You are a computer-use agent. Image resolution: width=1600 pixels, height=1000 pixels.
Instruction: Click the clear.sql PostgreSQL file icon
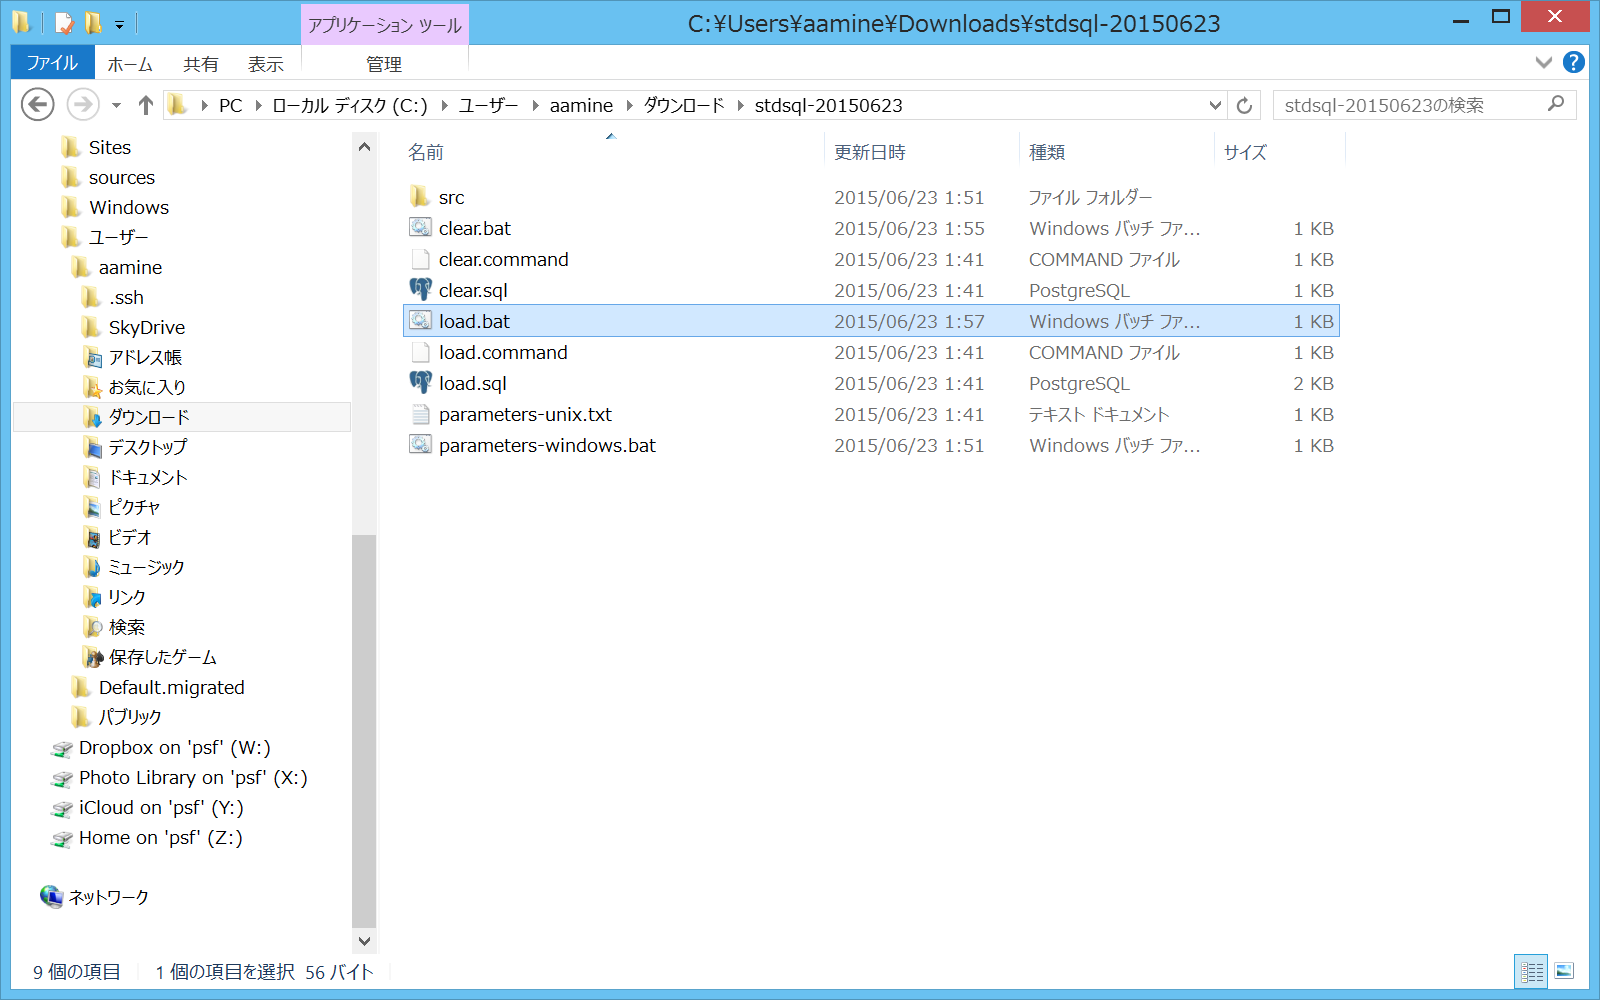[x=421, y=290]
